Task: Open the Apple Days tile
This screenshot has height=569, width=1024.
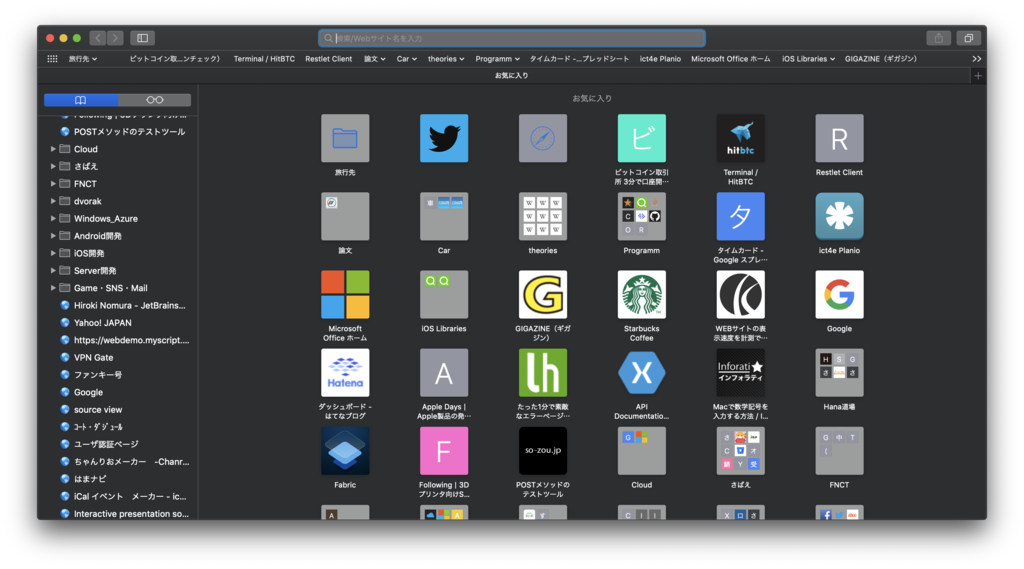Action: (444, 372)
